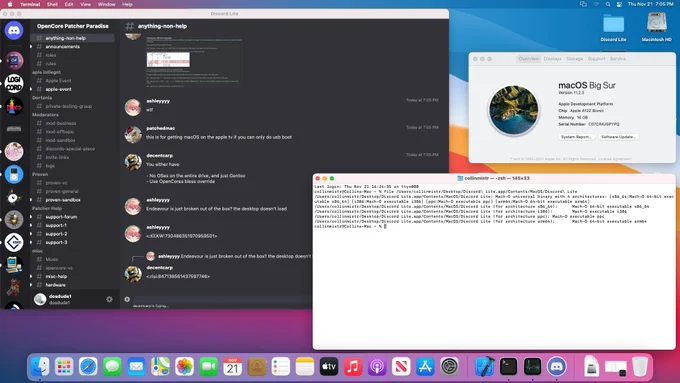Open Discord home via logo icon
680x383 pixels.
14,31
